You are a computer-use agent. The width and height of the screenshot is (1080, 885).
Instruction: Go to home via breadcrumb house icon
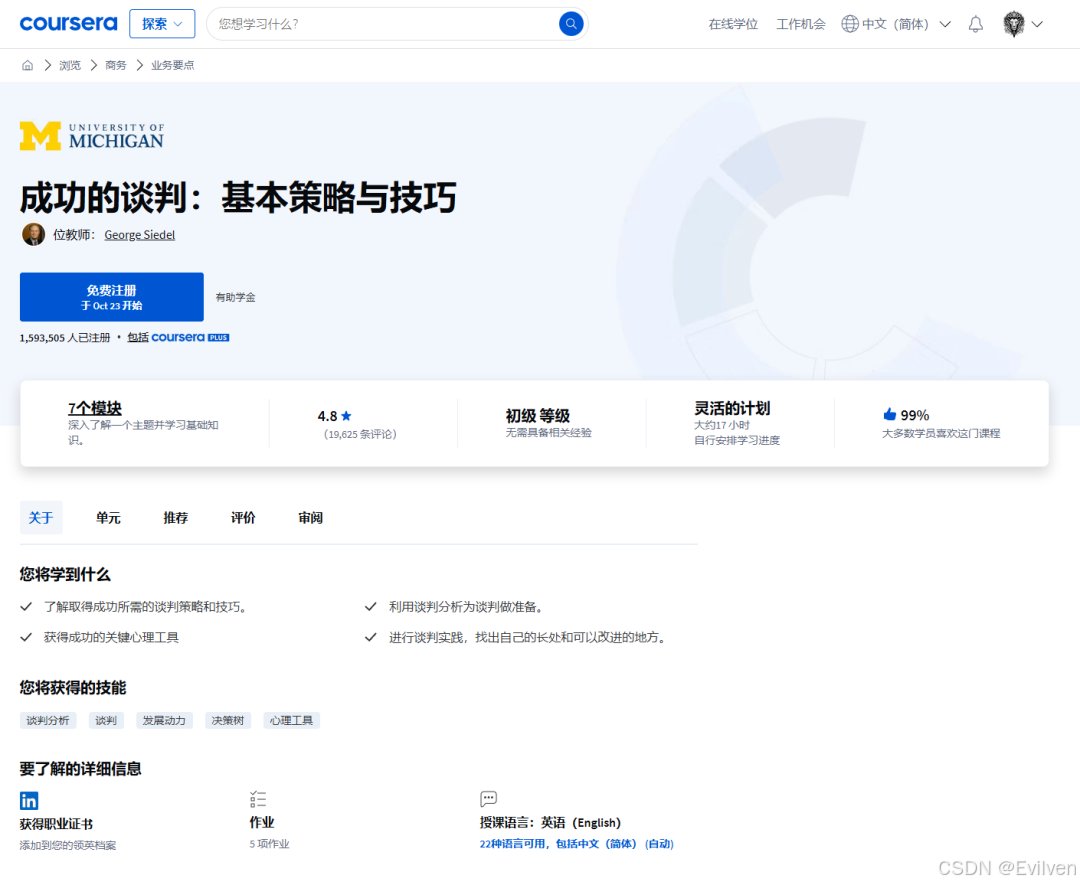(28, 65)
